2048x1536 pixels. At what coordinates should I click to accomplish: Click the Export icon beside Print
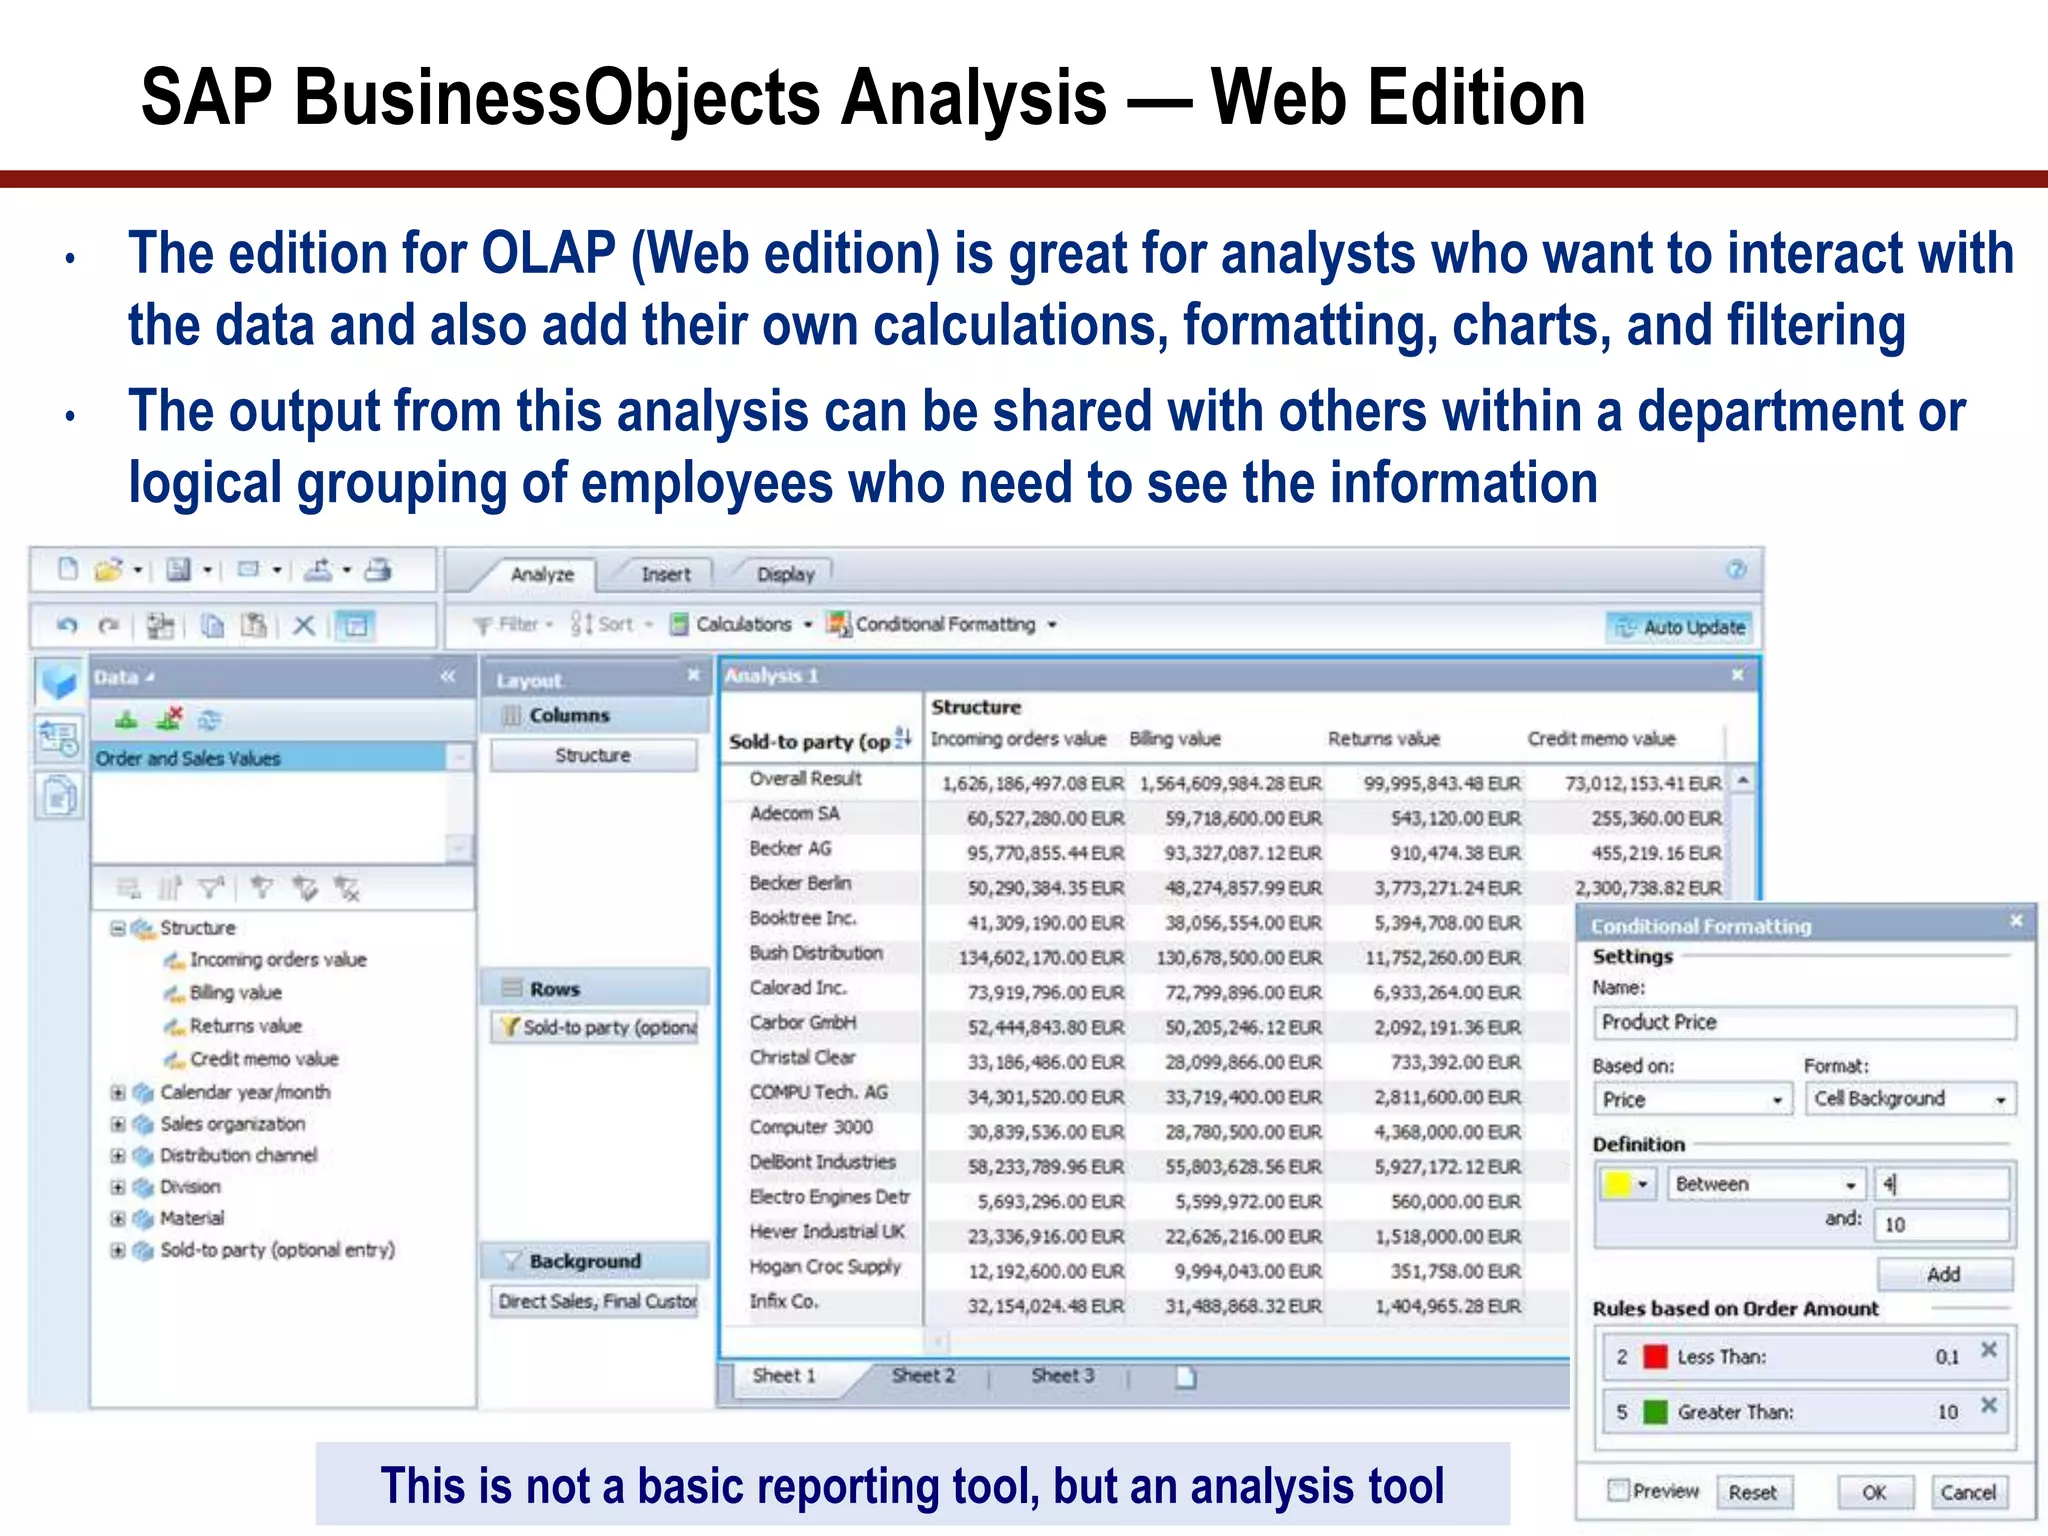[319, 570]
